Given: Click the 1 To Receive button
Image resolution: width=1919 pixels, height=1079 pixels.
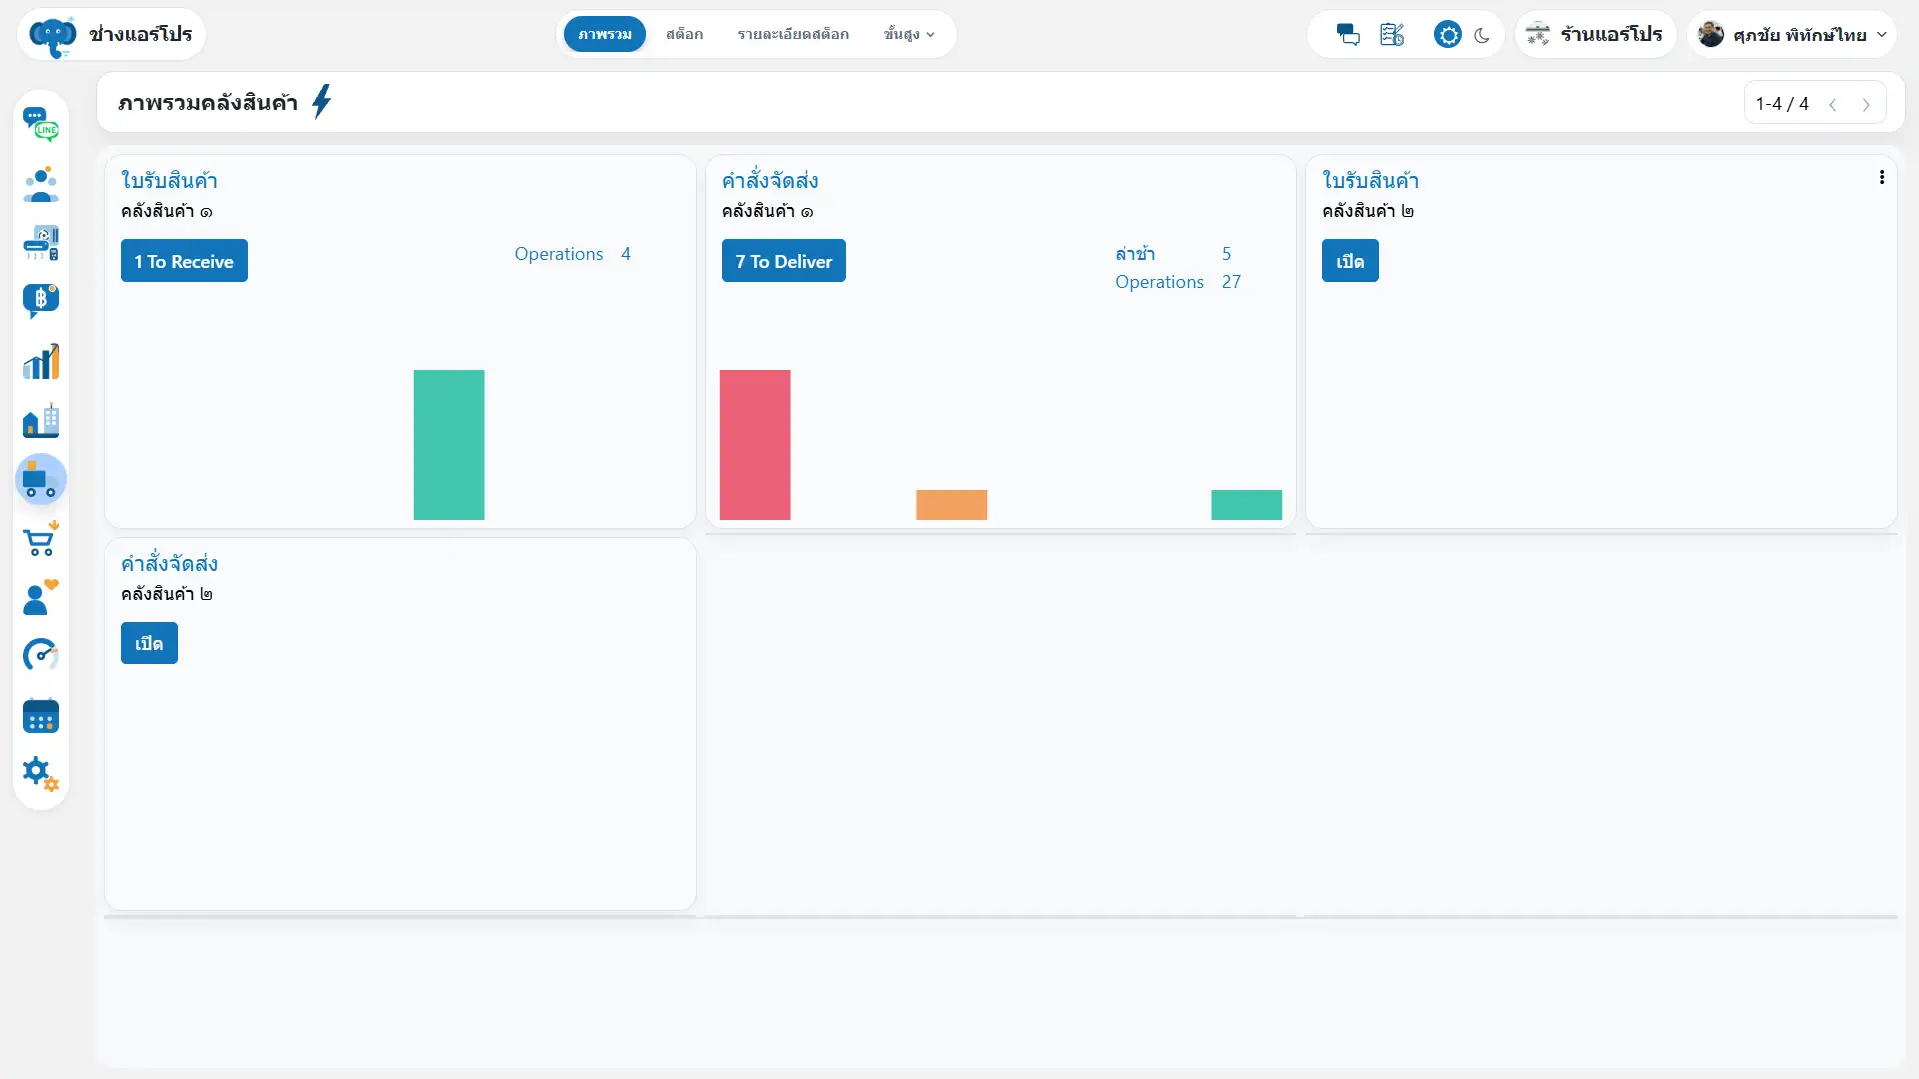Looking at the screenshot, I should [x=184, y=261].
